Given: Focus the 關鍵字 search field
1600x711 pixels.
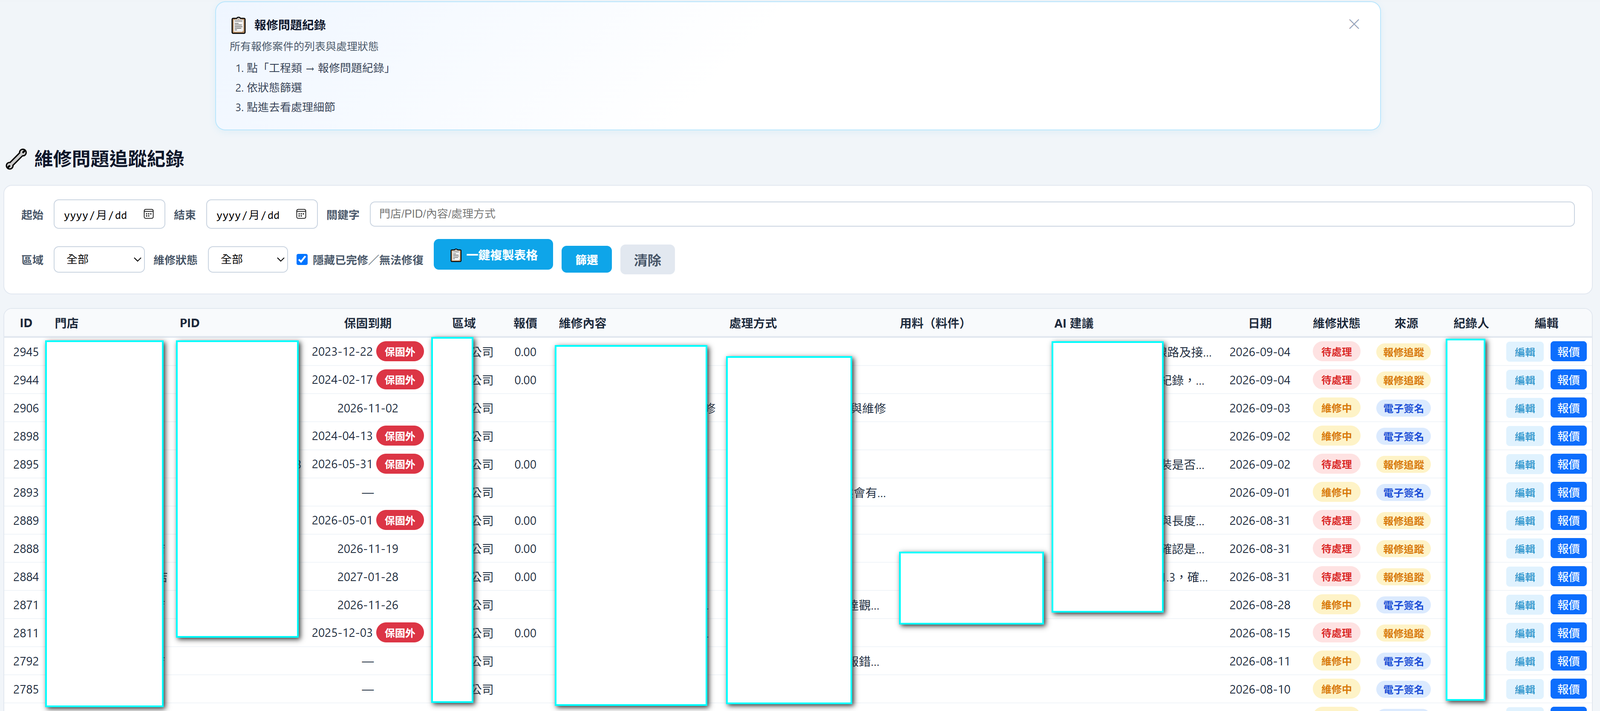Looking at the screenshot, I should (x=972, y=214).
